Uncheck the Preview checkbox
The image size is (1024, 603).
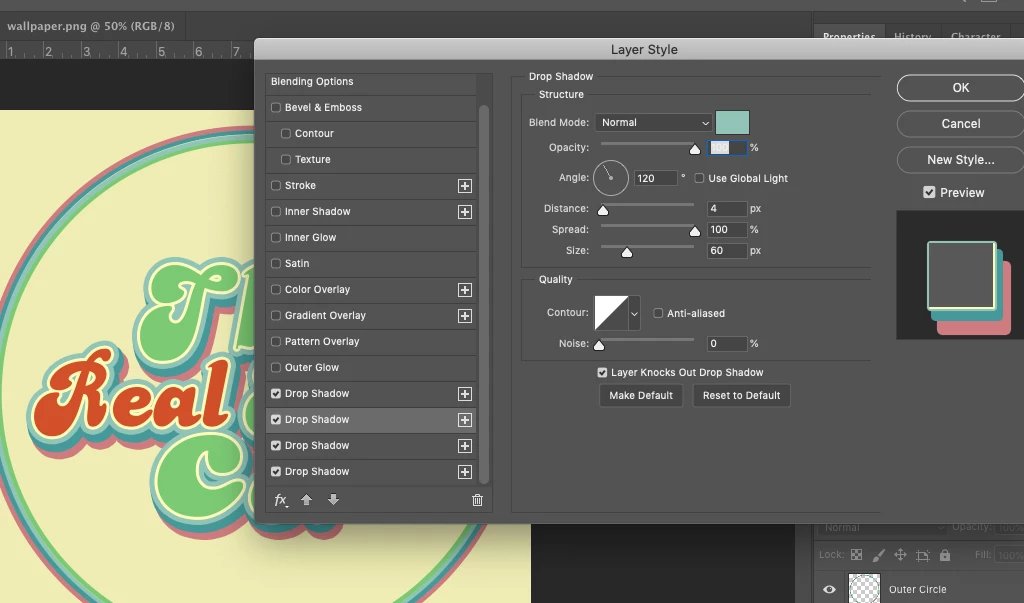tap(929, 192)
